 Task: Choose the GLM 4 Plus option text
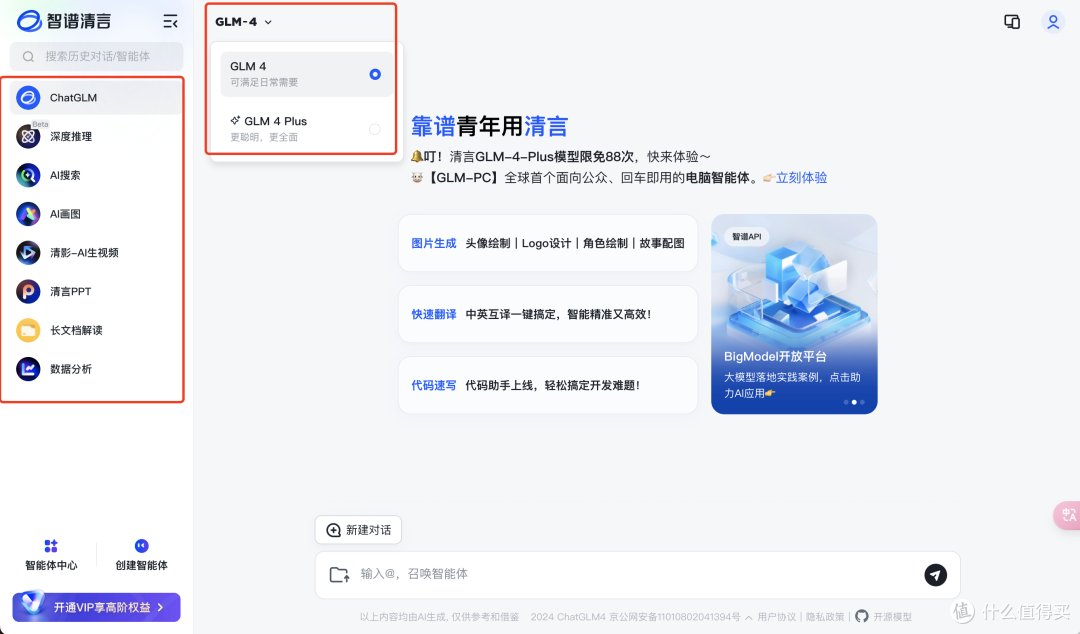276,121
